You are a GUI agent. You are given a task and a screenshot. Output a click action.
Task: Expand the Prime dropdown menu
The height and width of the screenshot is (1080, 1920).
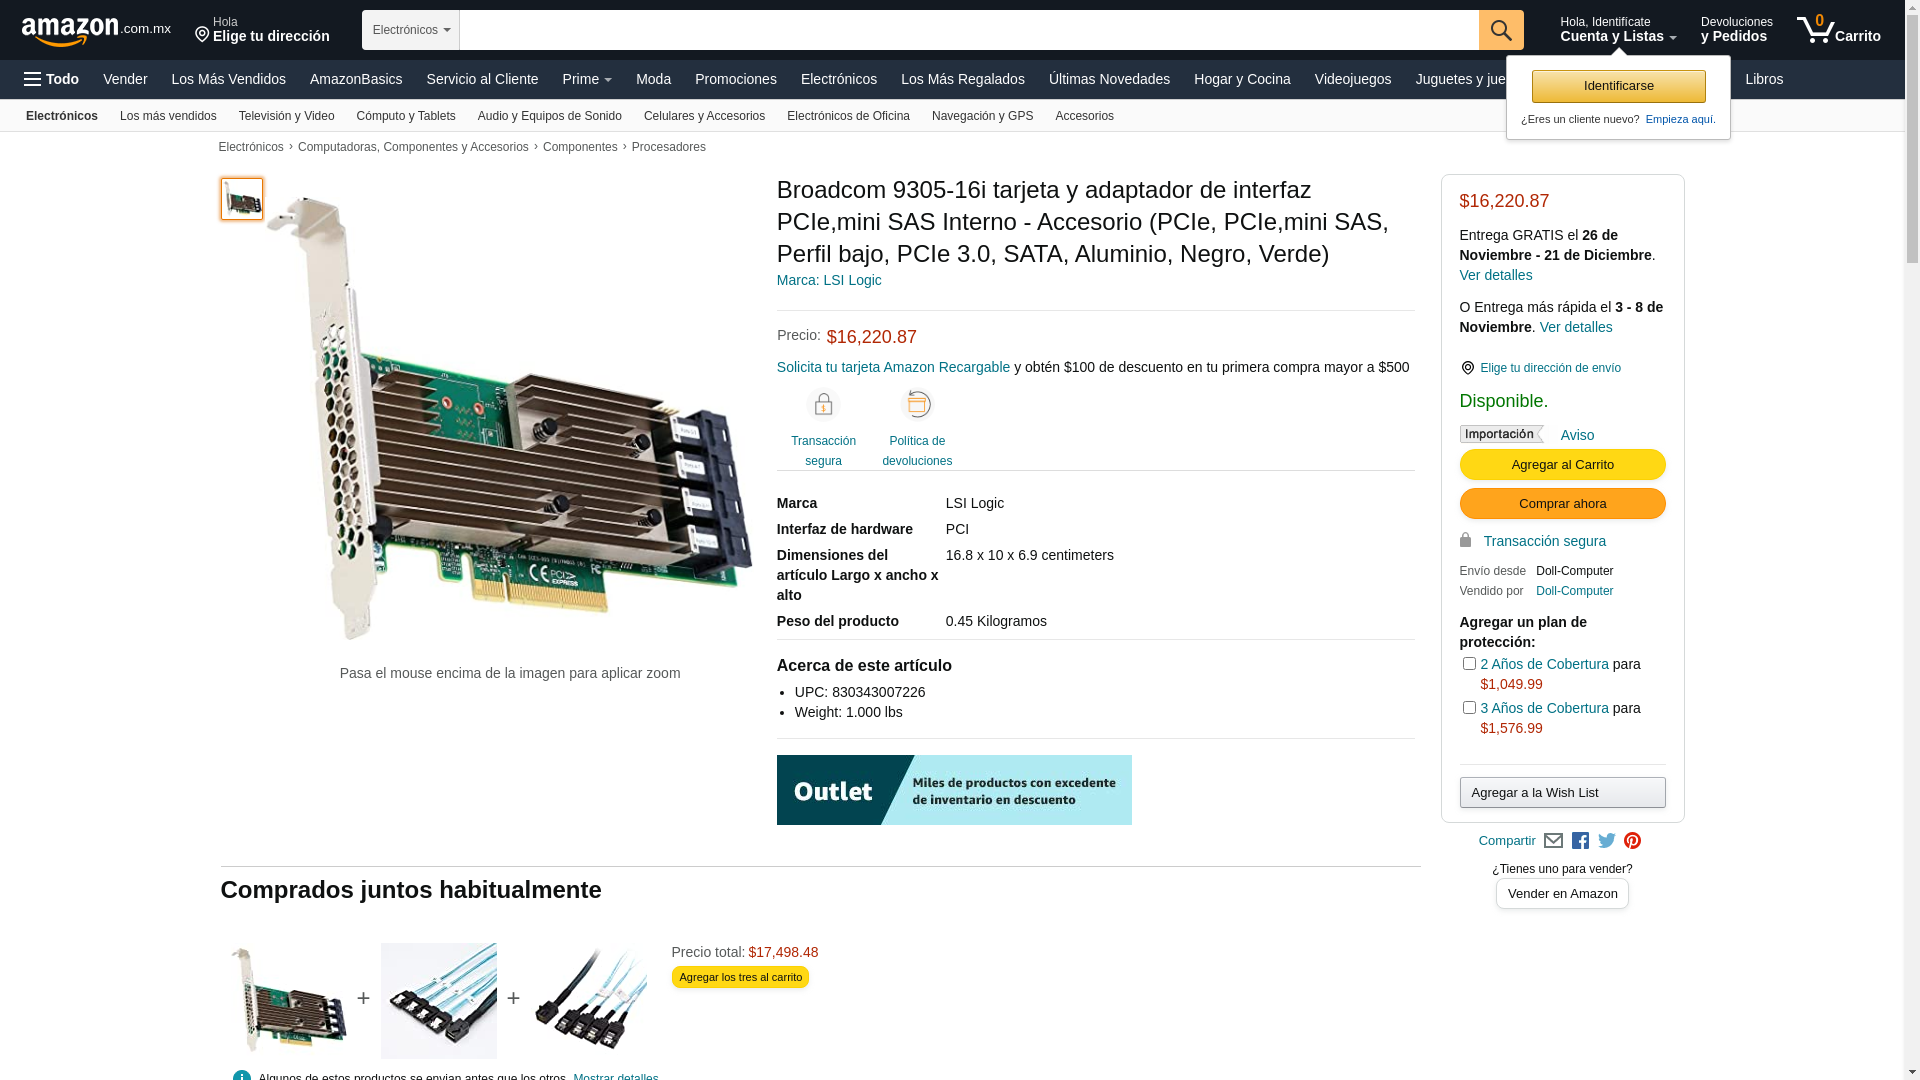(587, 79)
